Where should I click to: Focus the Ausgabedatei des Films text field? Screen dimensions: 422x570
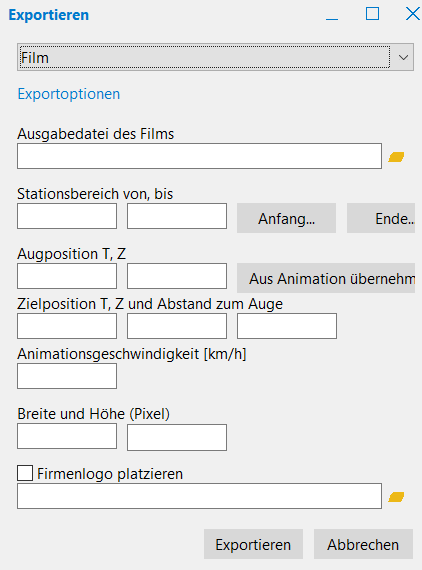(200, 156)
